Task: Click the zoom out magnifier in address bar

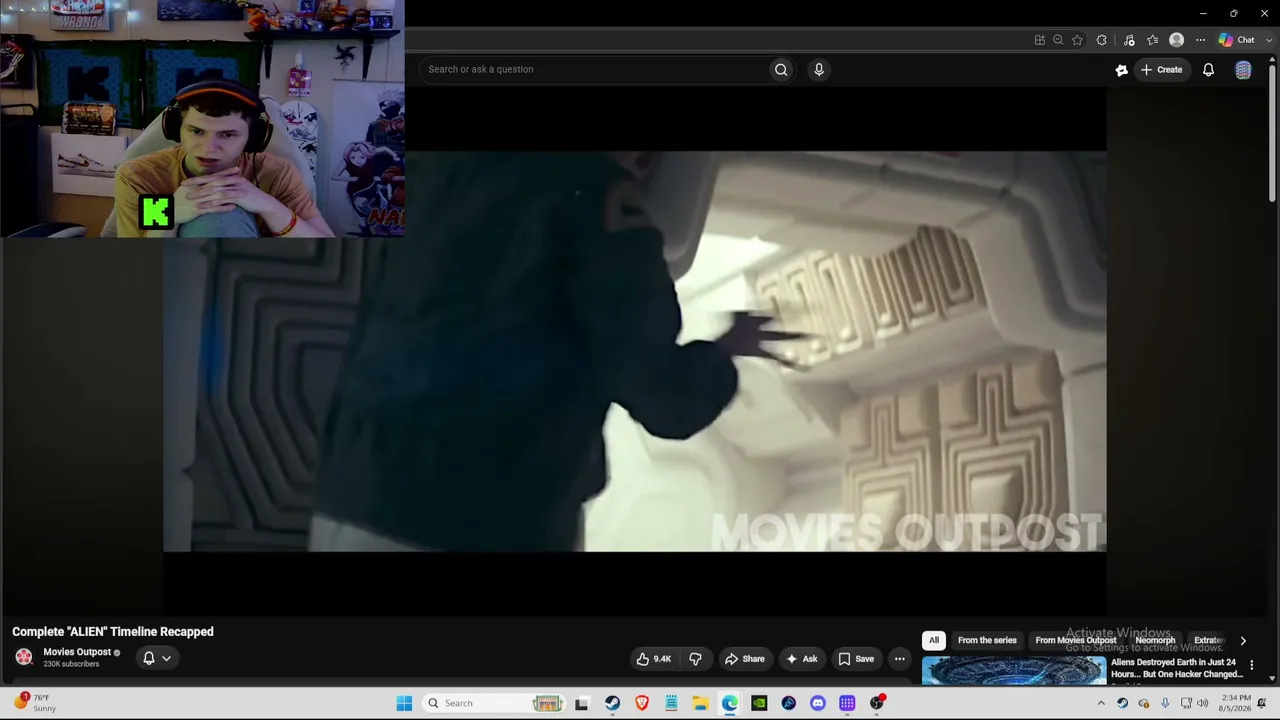Action: pyautogui.click(x=1058, y=40)
